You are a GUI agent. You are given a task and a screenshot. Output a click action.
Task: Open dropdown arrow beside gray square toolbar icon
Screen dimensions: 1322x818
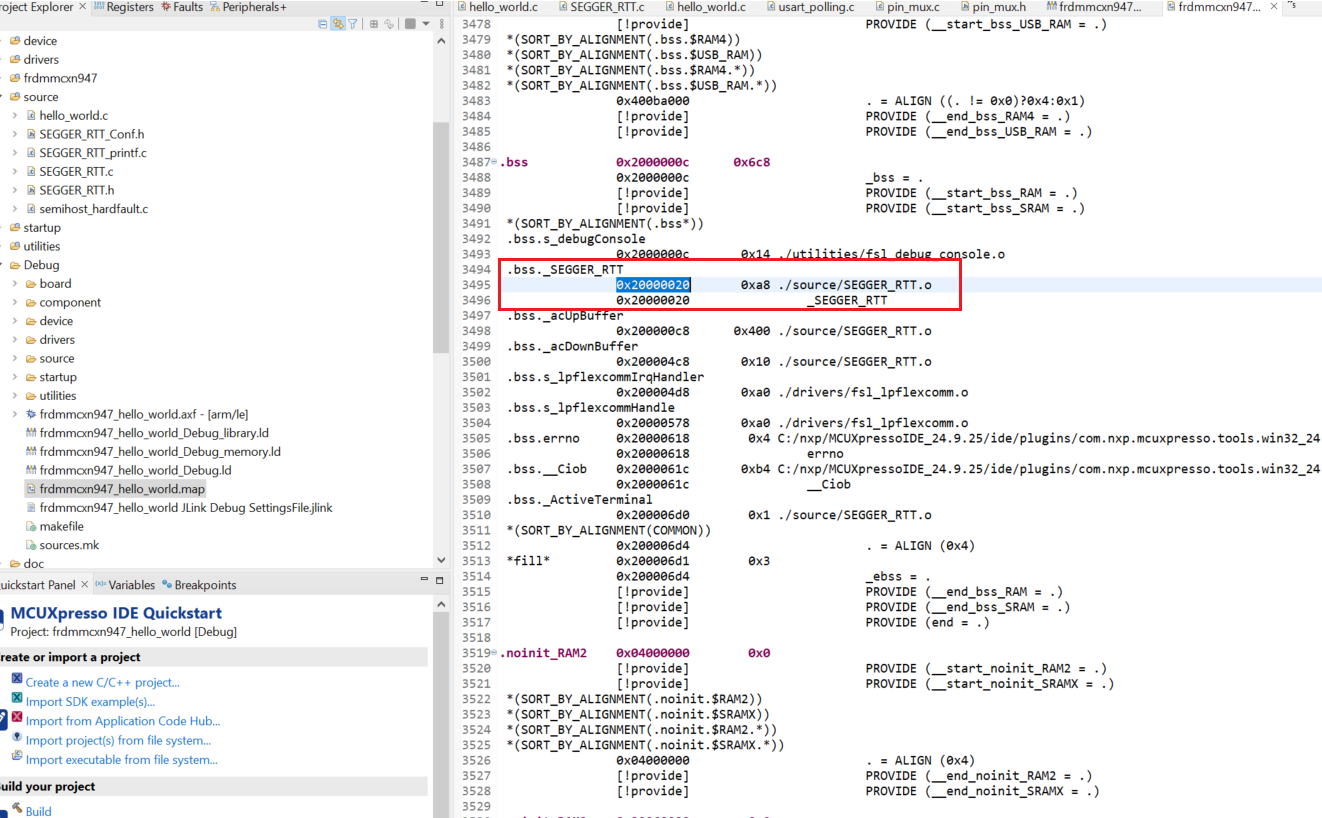tap(426, 23)
